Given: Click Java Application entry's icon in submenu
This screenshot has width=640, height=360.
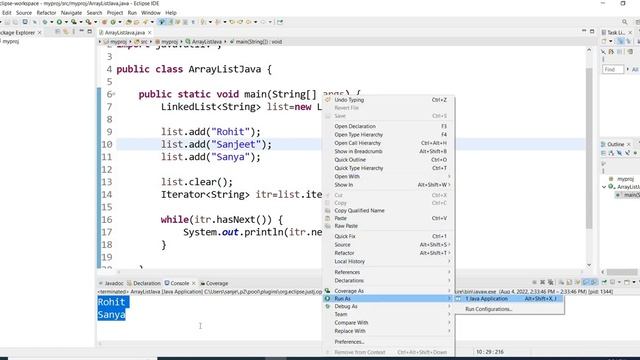Looking at the screenshot, I should pos(458,299).
